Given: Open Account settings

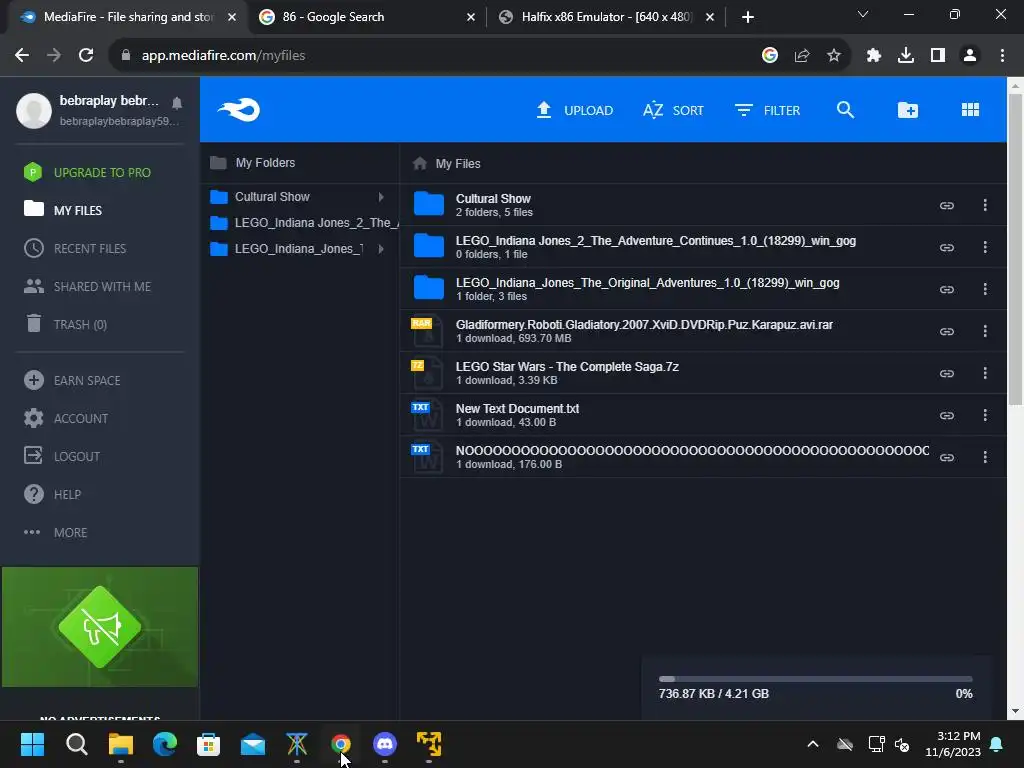Looking at the screenshot, I should click(x=65, y=418).
